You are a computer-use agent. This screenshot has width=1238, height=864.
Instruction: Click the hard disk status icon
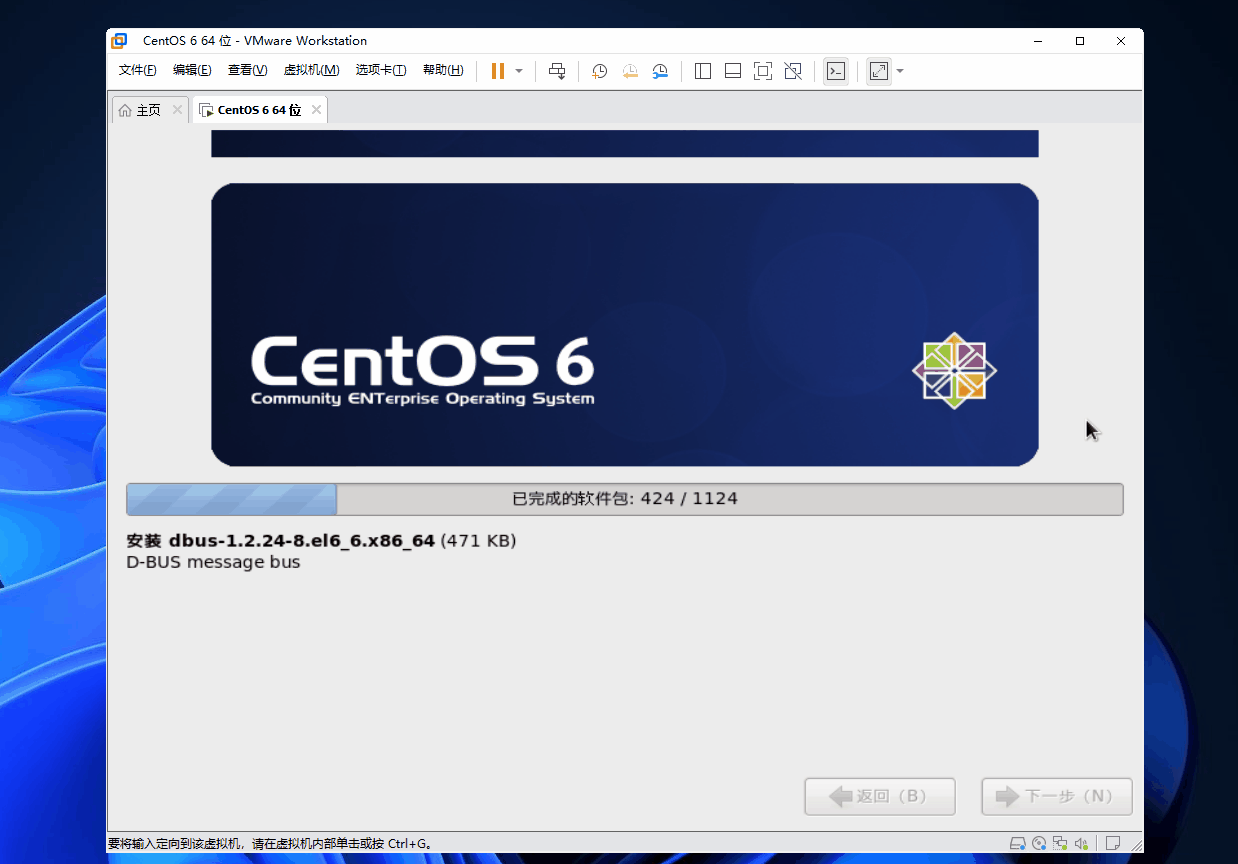click(x=1018, y=843)
